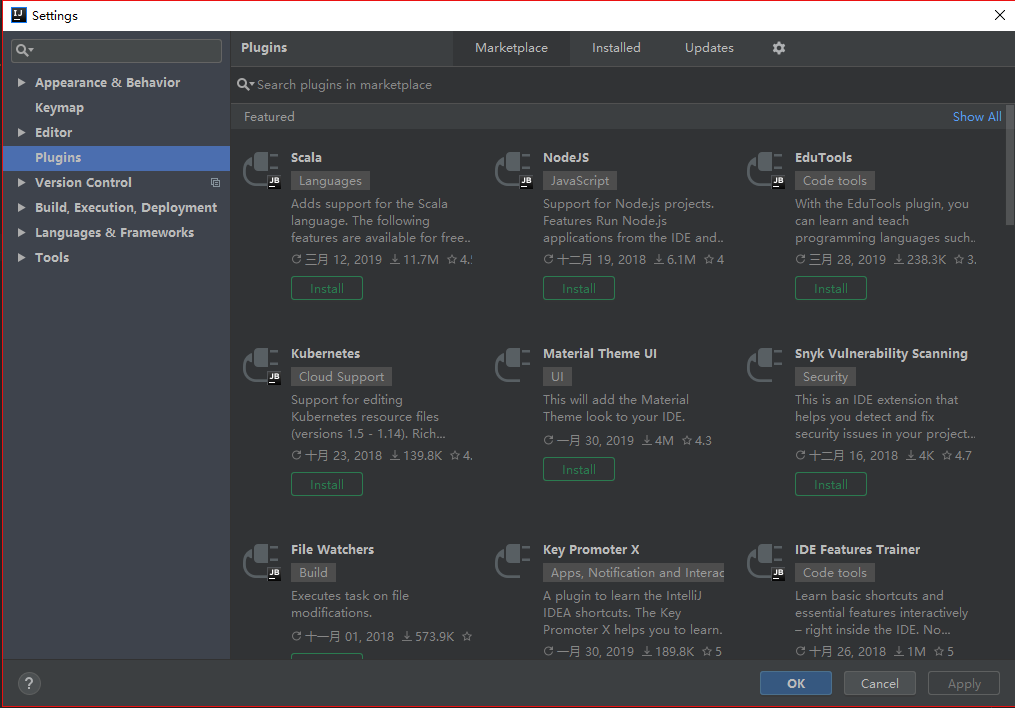The width and height of the screenshot is (1015, 708).
Task: Click the JavaScript tag under NodeJS
Action: pos(580,181)
